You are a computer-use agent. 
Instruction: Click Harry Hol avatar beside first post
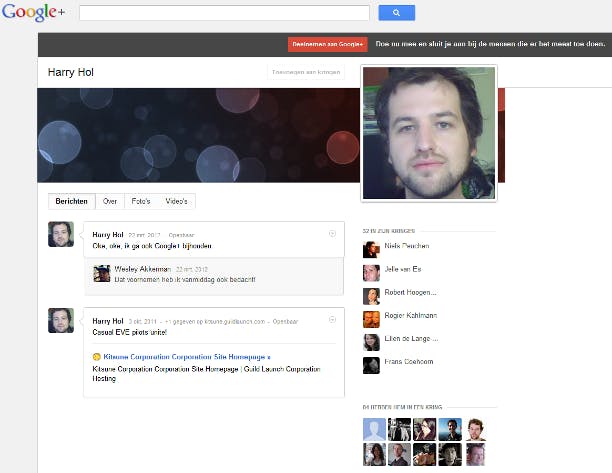(61, 234)
